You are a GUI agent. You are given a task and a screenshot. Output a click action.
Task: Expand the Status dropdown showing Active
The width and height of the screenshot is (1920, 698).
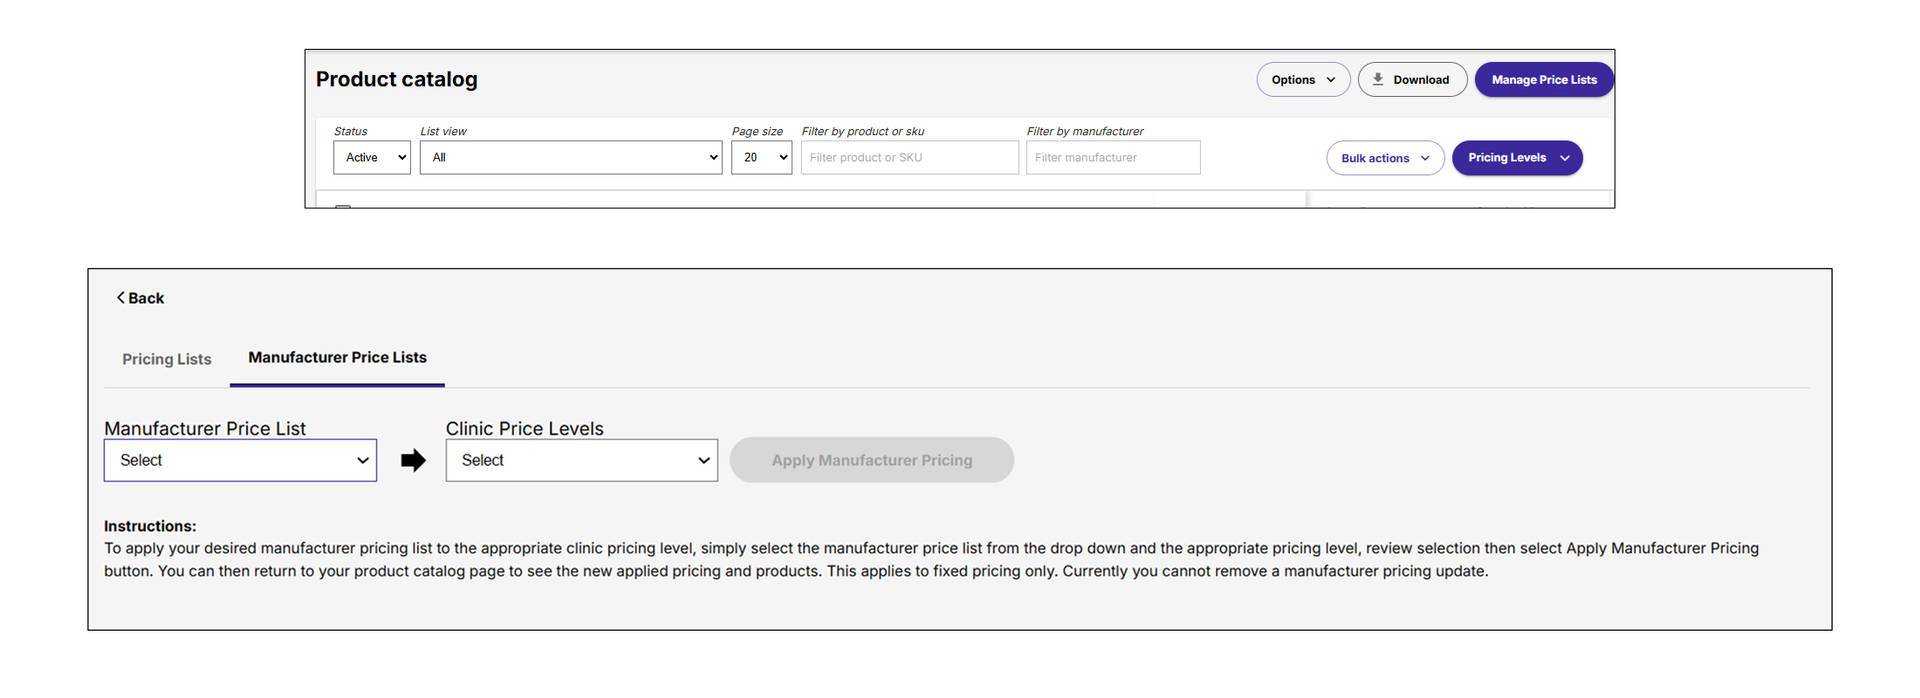pos(372,158)
